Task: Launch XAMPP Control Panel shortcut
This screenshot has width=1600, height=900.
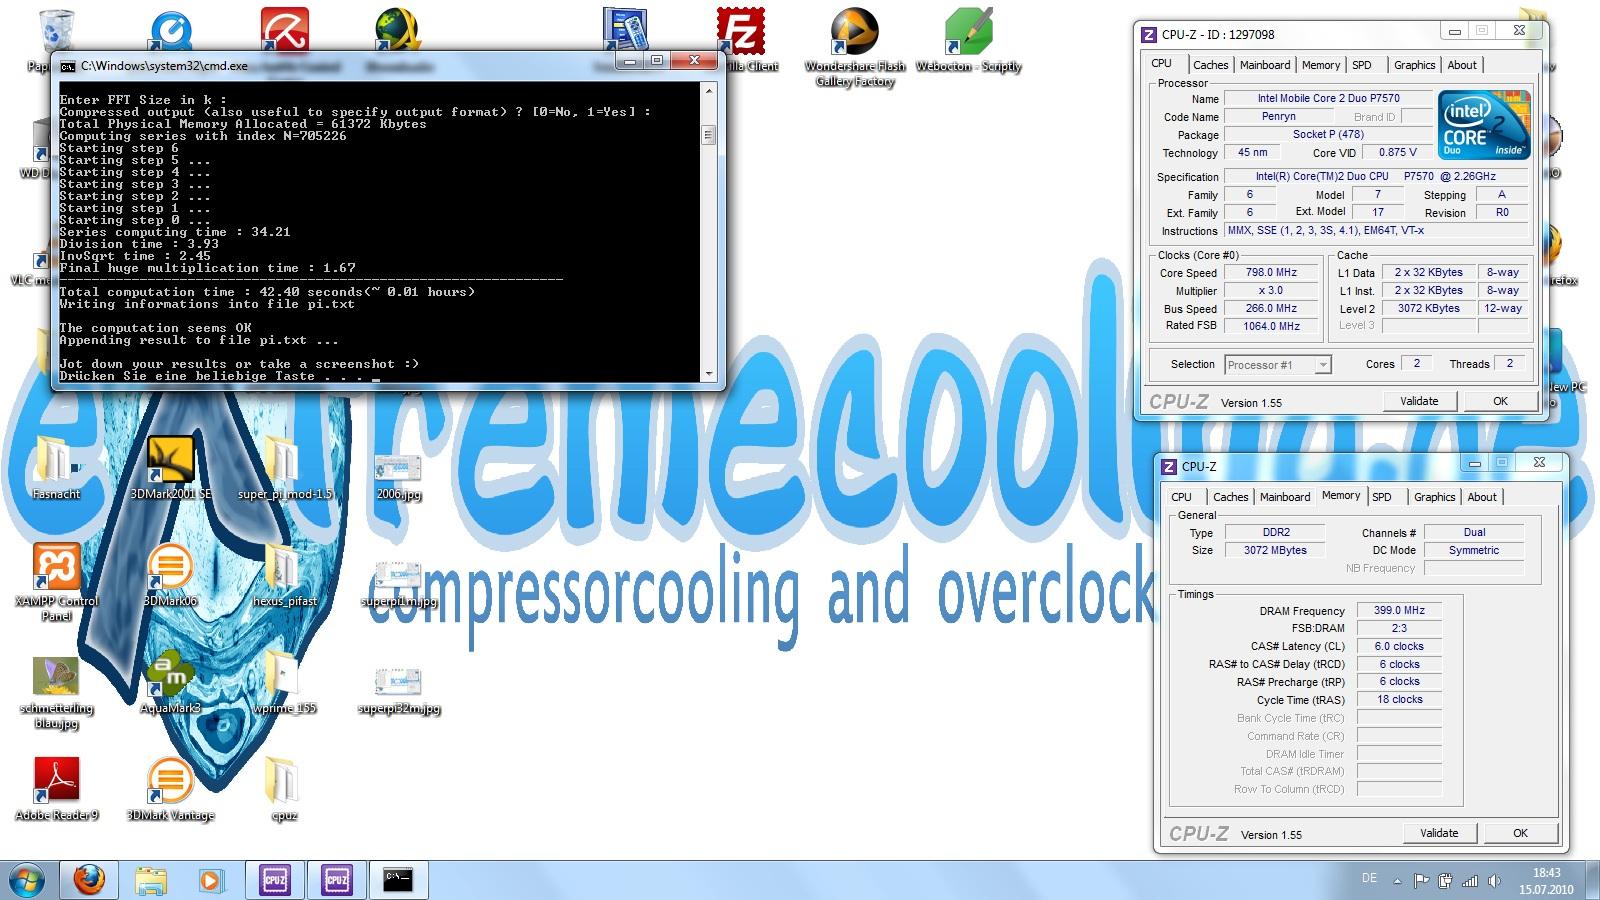Action: [x=57, y=581]
